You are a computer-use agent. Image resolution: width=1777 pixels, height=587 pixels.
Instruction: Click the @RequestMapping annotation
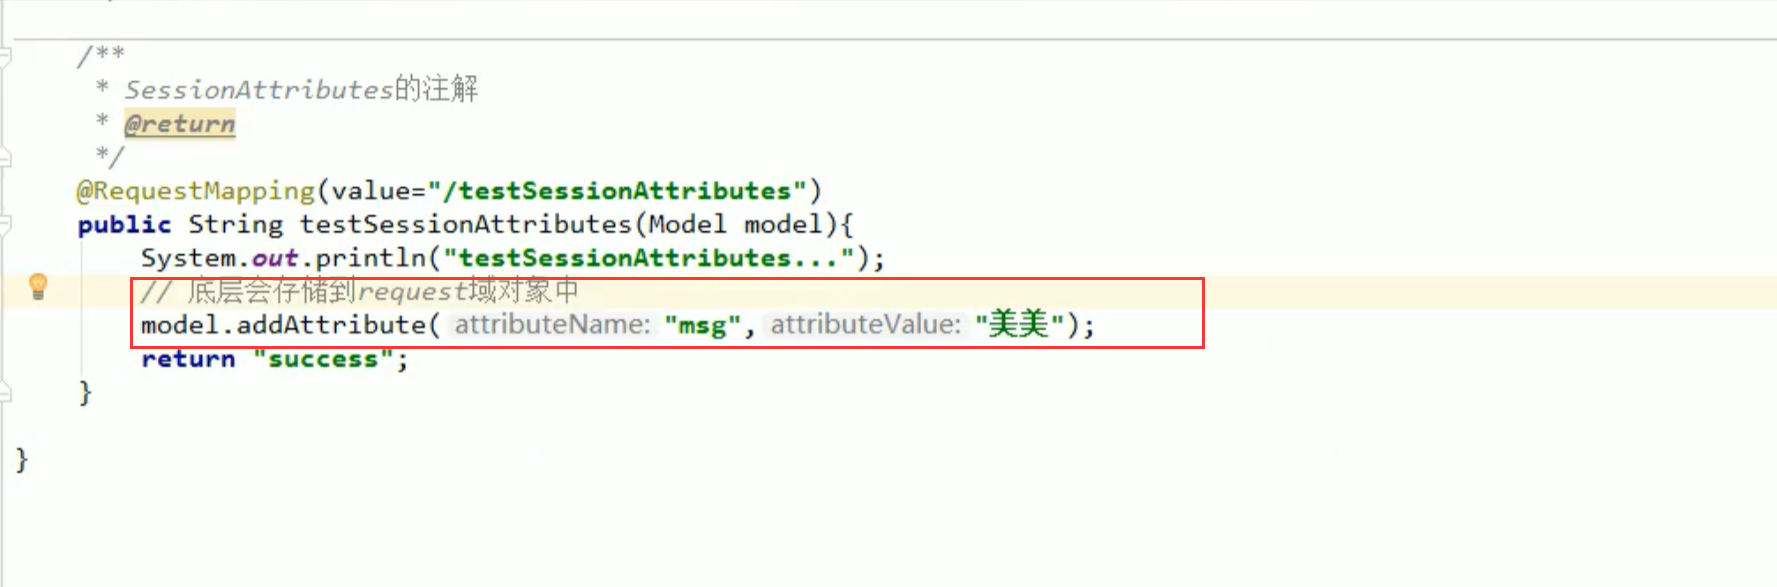[196, 191]
